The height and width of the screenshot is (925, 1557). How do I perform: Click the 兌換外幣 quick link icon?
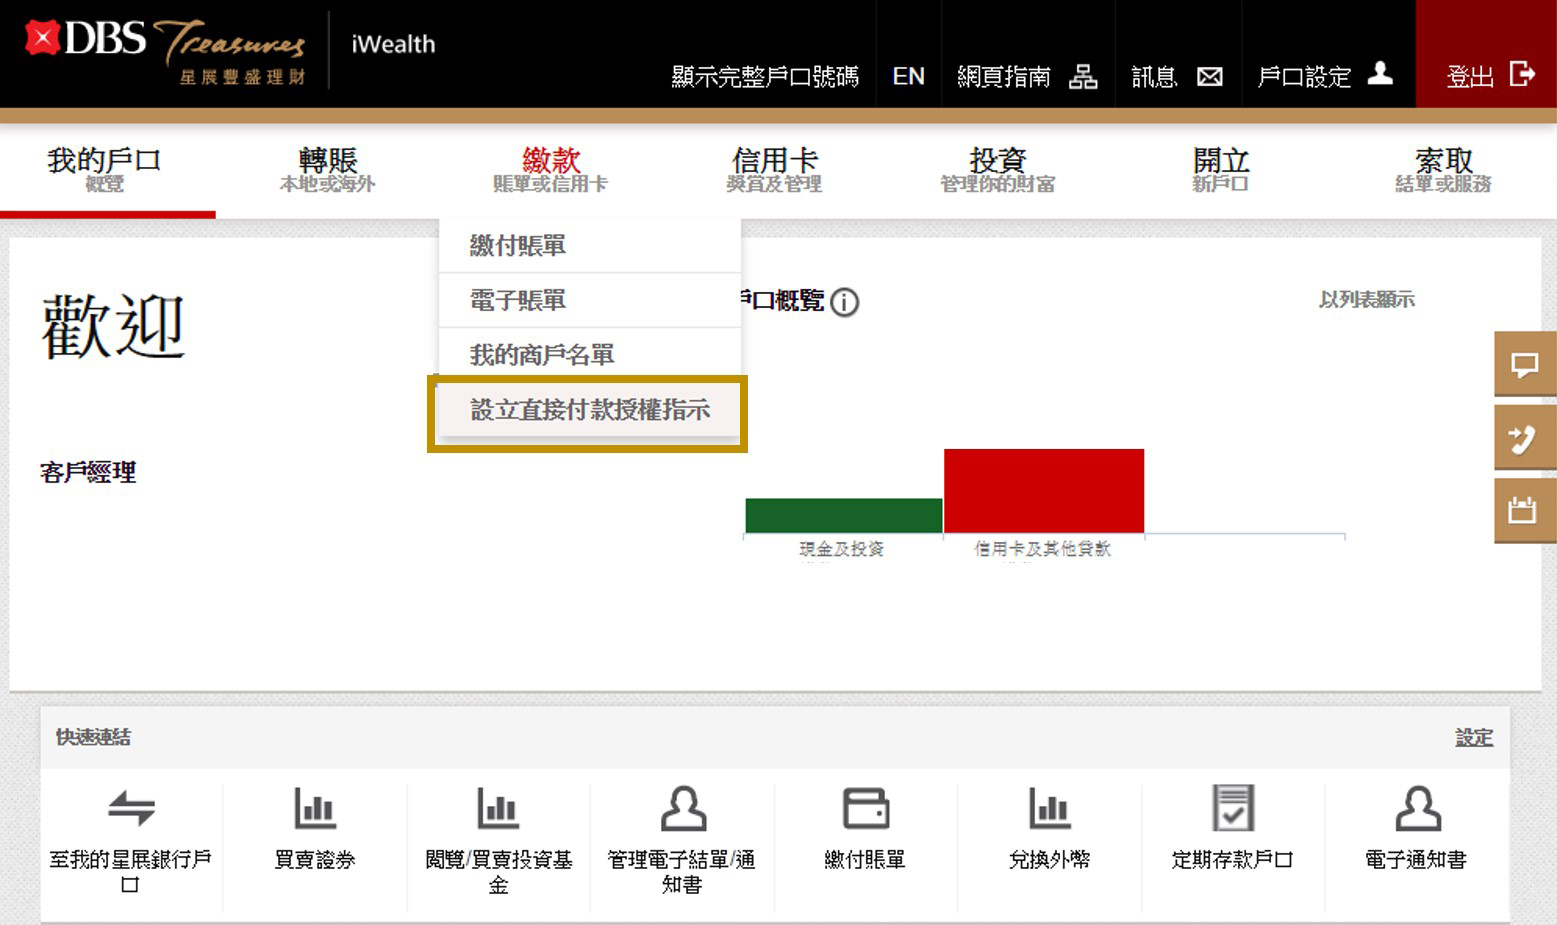1049,809
